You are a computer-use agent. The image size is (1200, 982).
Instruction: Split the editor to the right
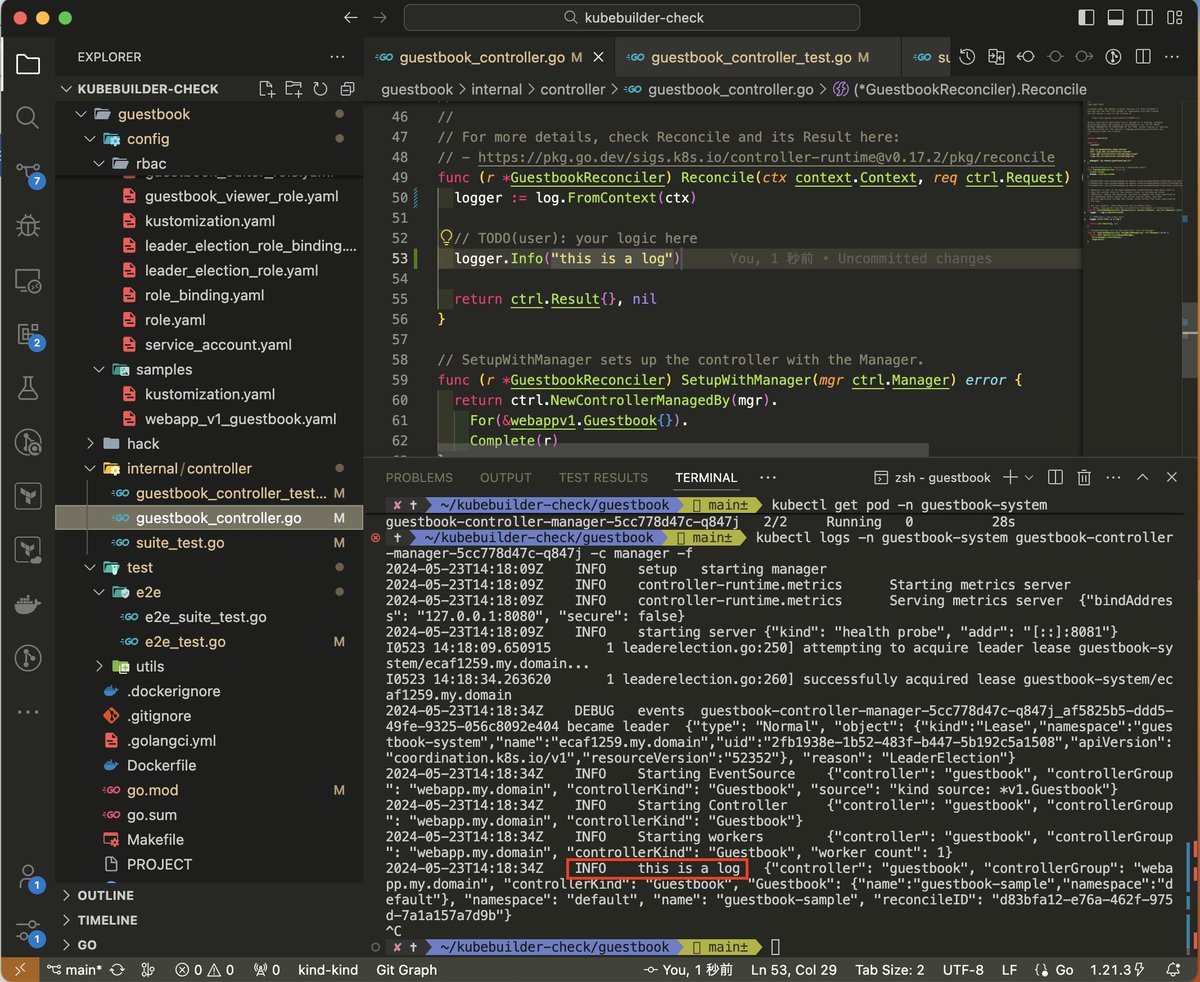[x=1143, y=58]
